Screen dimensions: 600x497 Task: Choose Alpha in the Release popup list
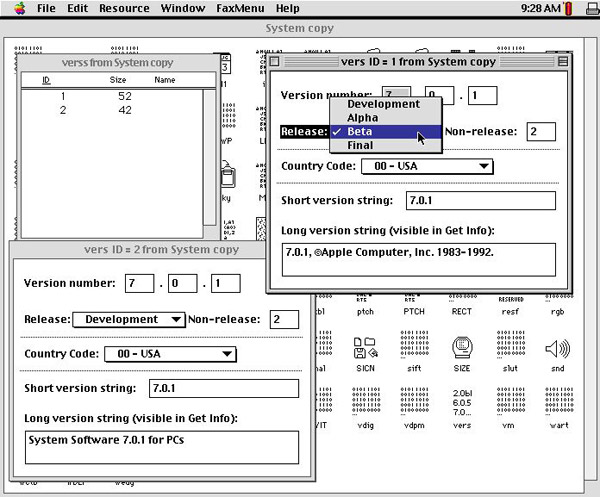pyautogui.click(x=362, y=118)
